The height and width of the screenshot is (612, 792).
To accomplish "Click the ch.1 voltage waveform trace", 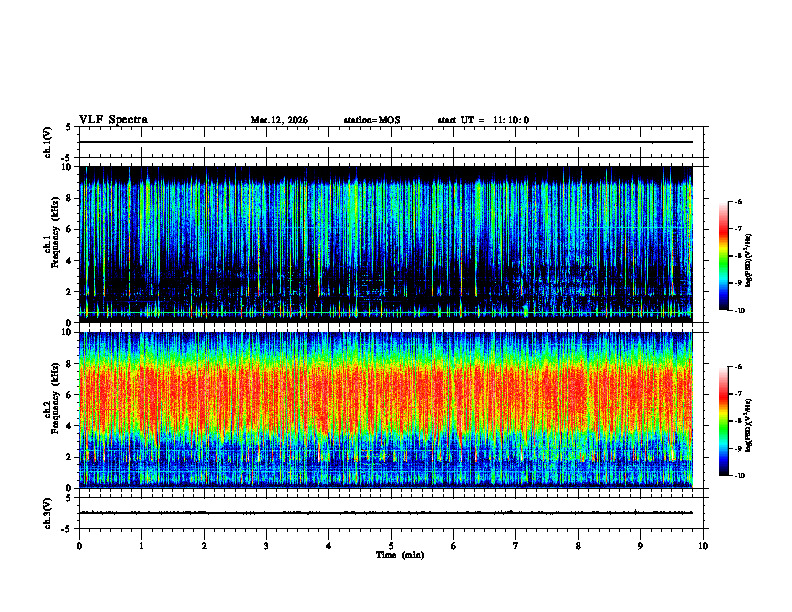I will click(x=386, y=142).
